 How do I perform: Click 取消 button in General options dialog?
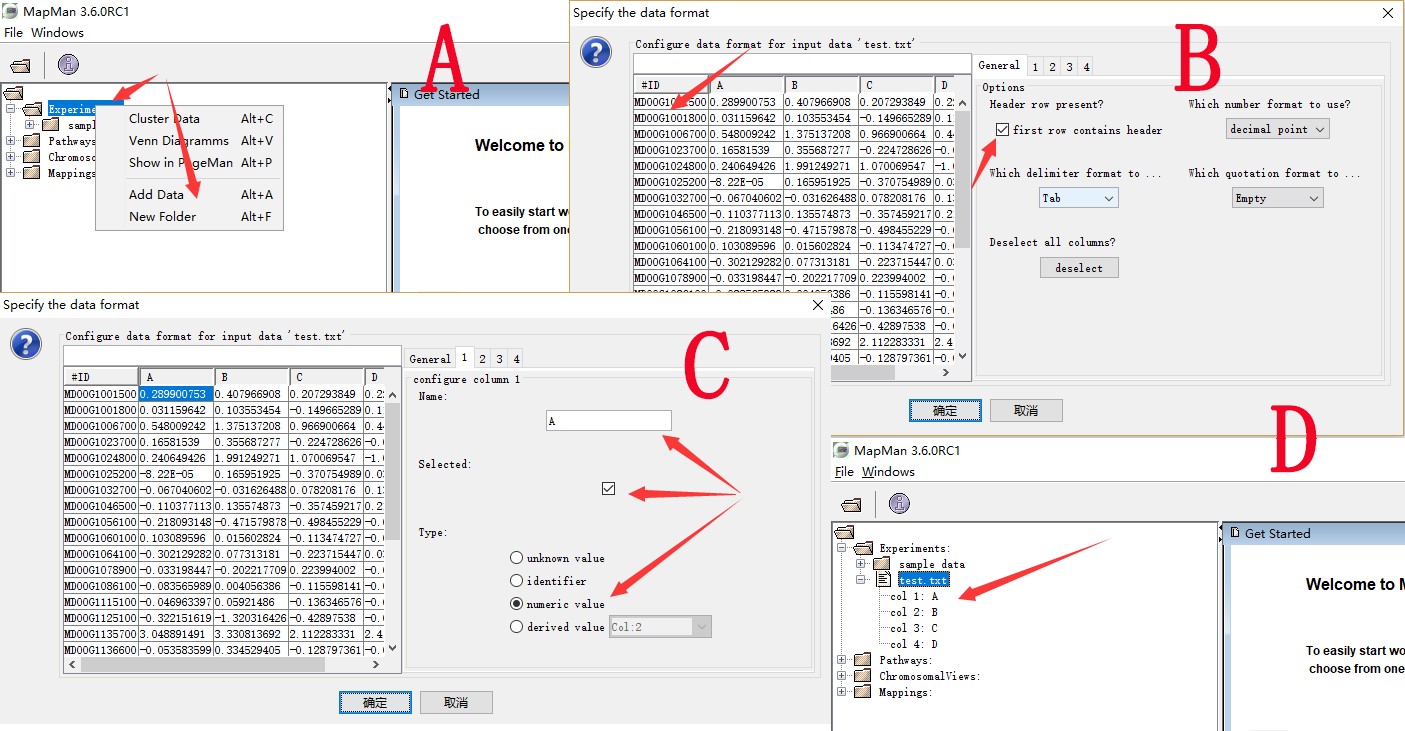pyautogui.click(x=1026, y=410)
